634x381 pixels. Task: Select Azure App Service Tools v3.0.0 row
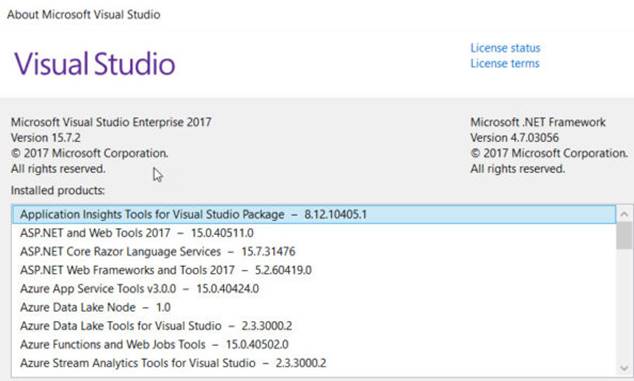(314, 289)
